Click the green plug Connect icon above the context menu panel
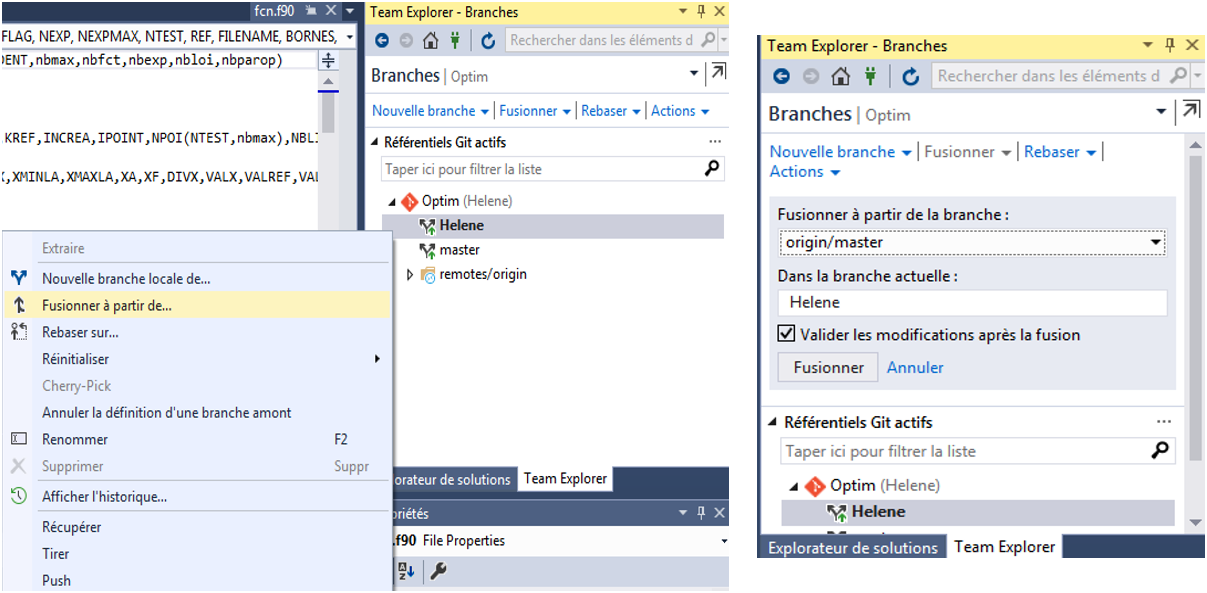The width and height of the screenshot is (1207, 593). click(x=455, y=40)
